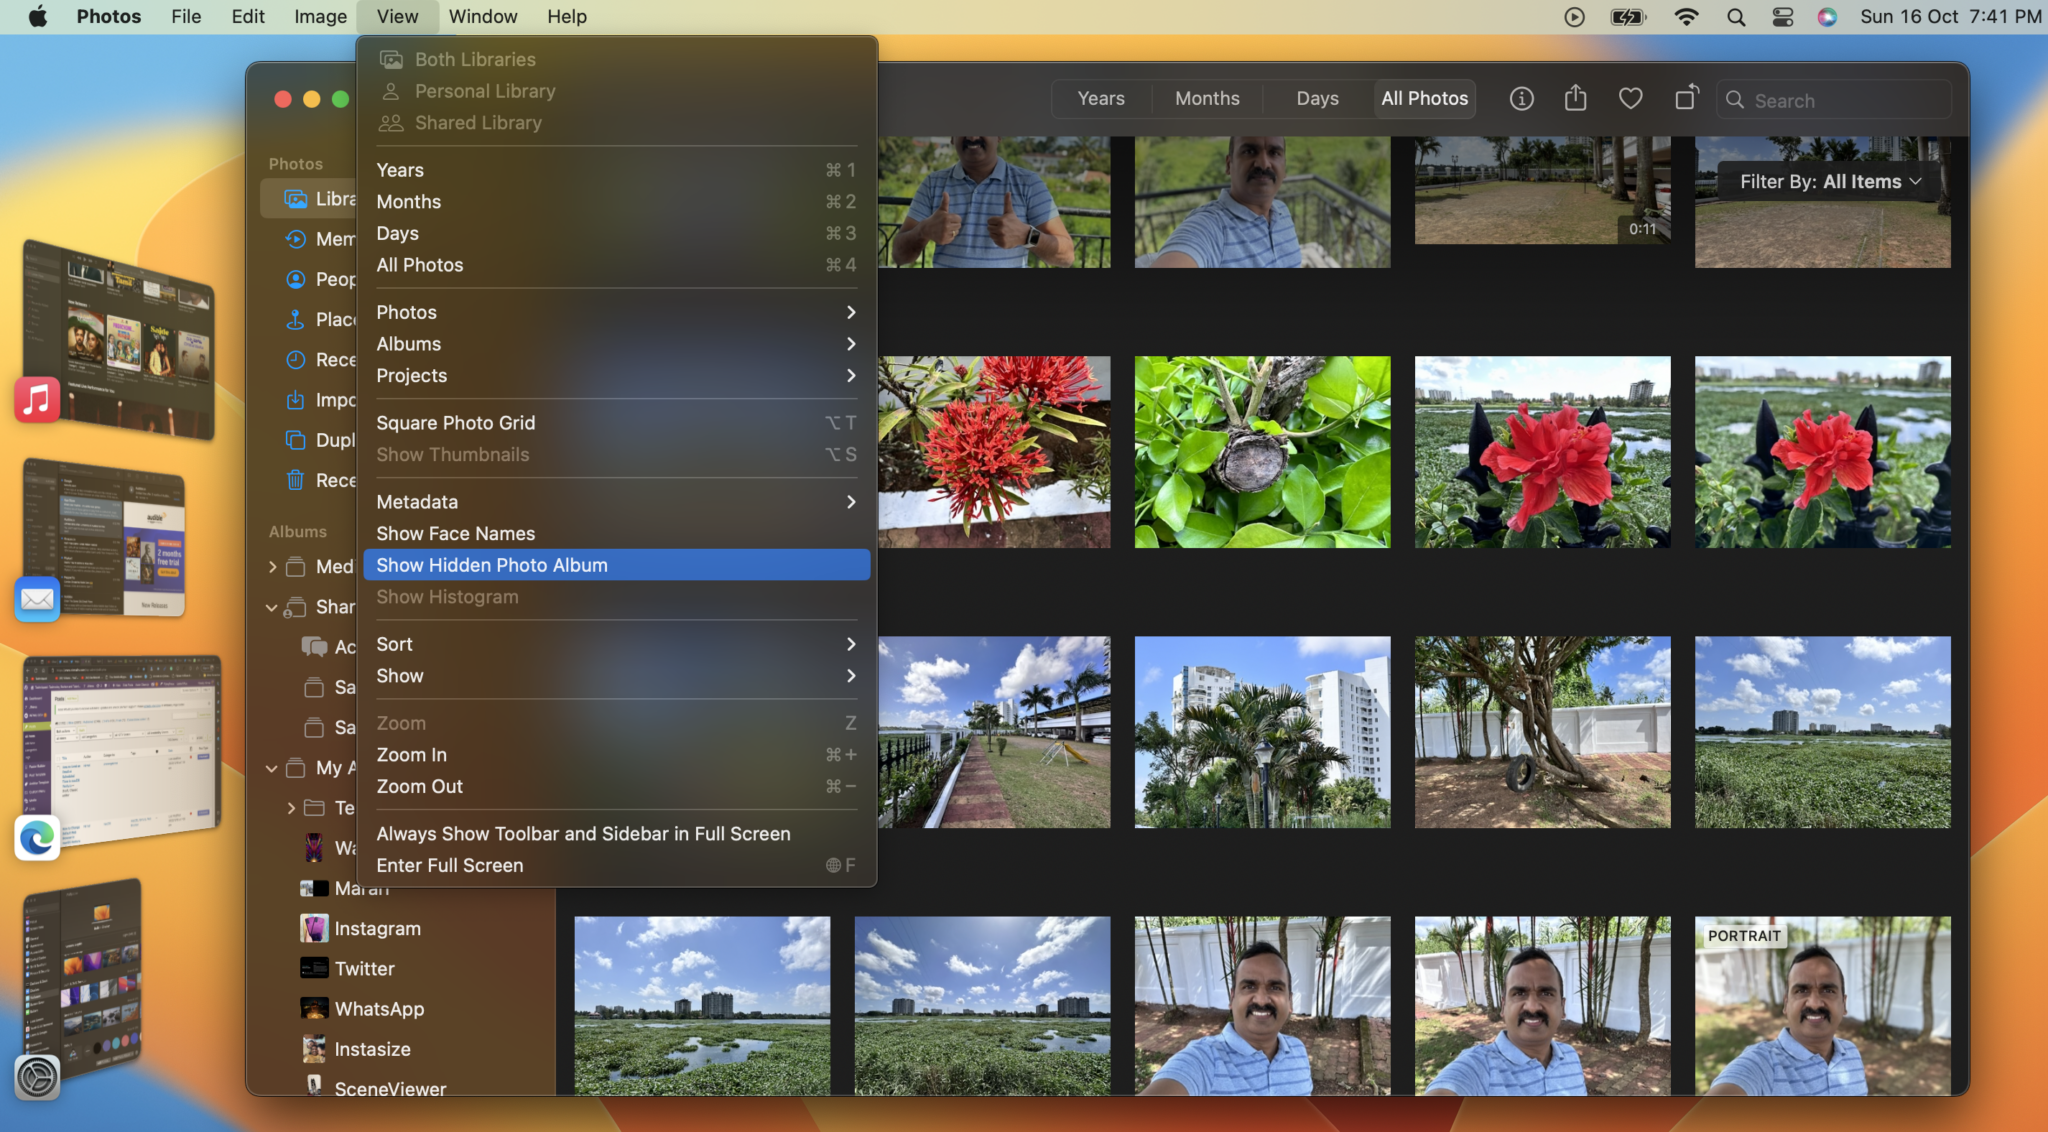Open the Apple menu
The image size is (2048, 1132).
coord(38,16)
